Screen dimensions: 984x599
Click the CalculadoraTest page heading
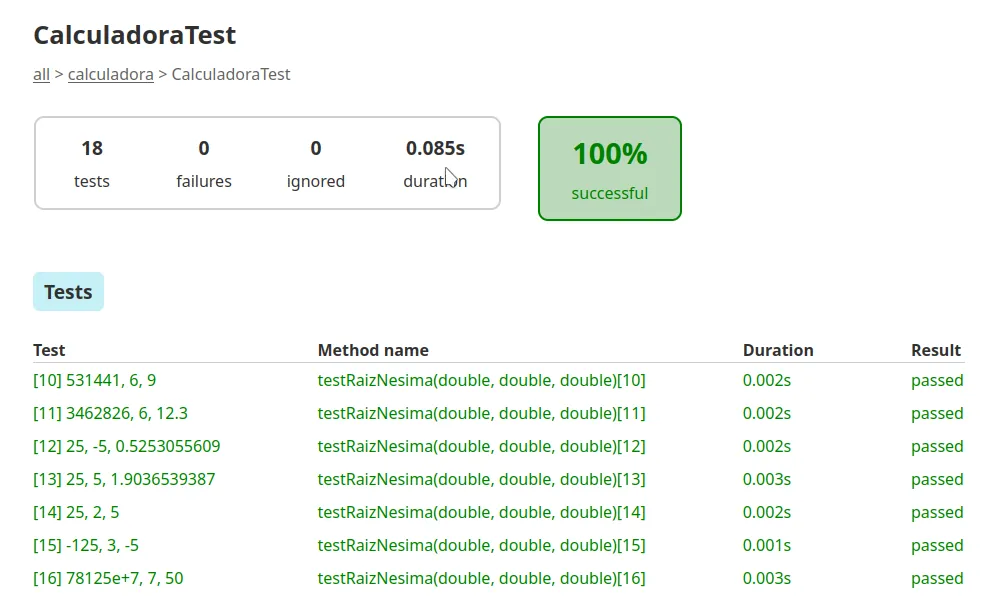tap(134, 35)
